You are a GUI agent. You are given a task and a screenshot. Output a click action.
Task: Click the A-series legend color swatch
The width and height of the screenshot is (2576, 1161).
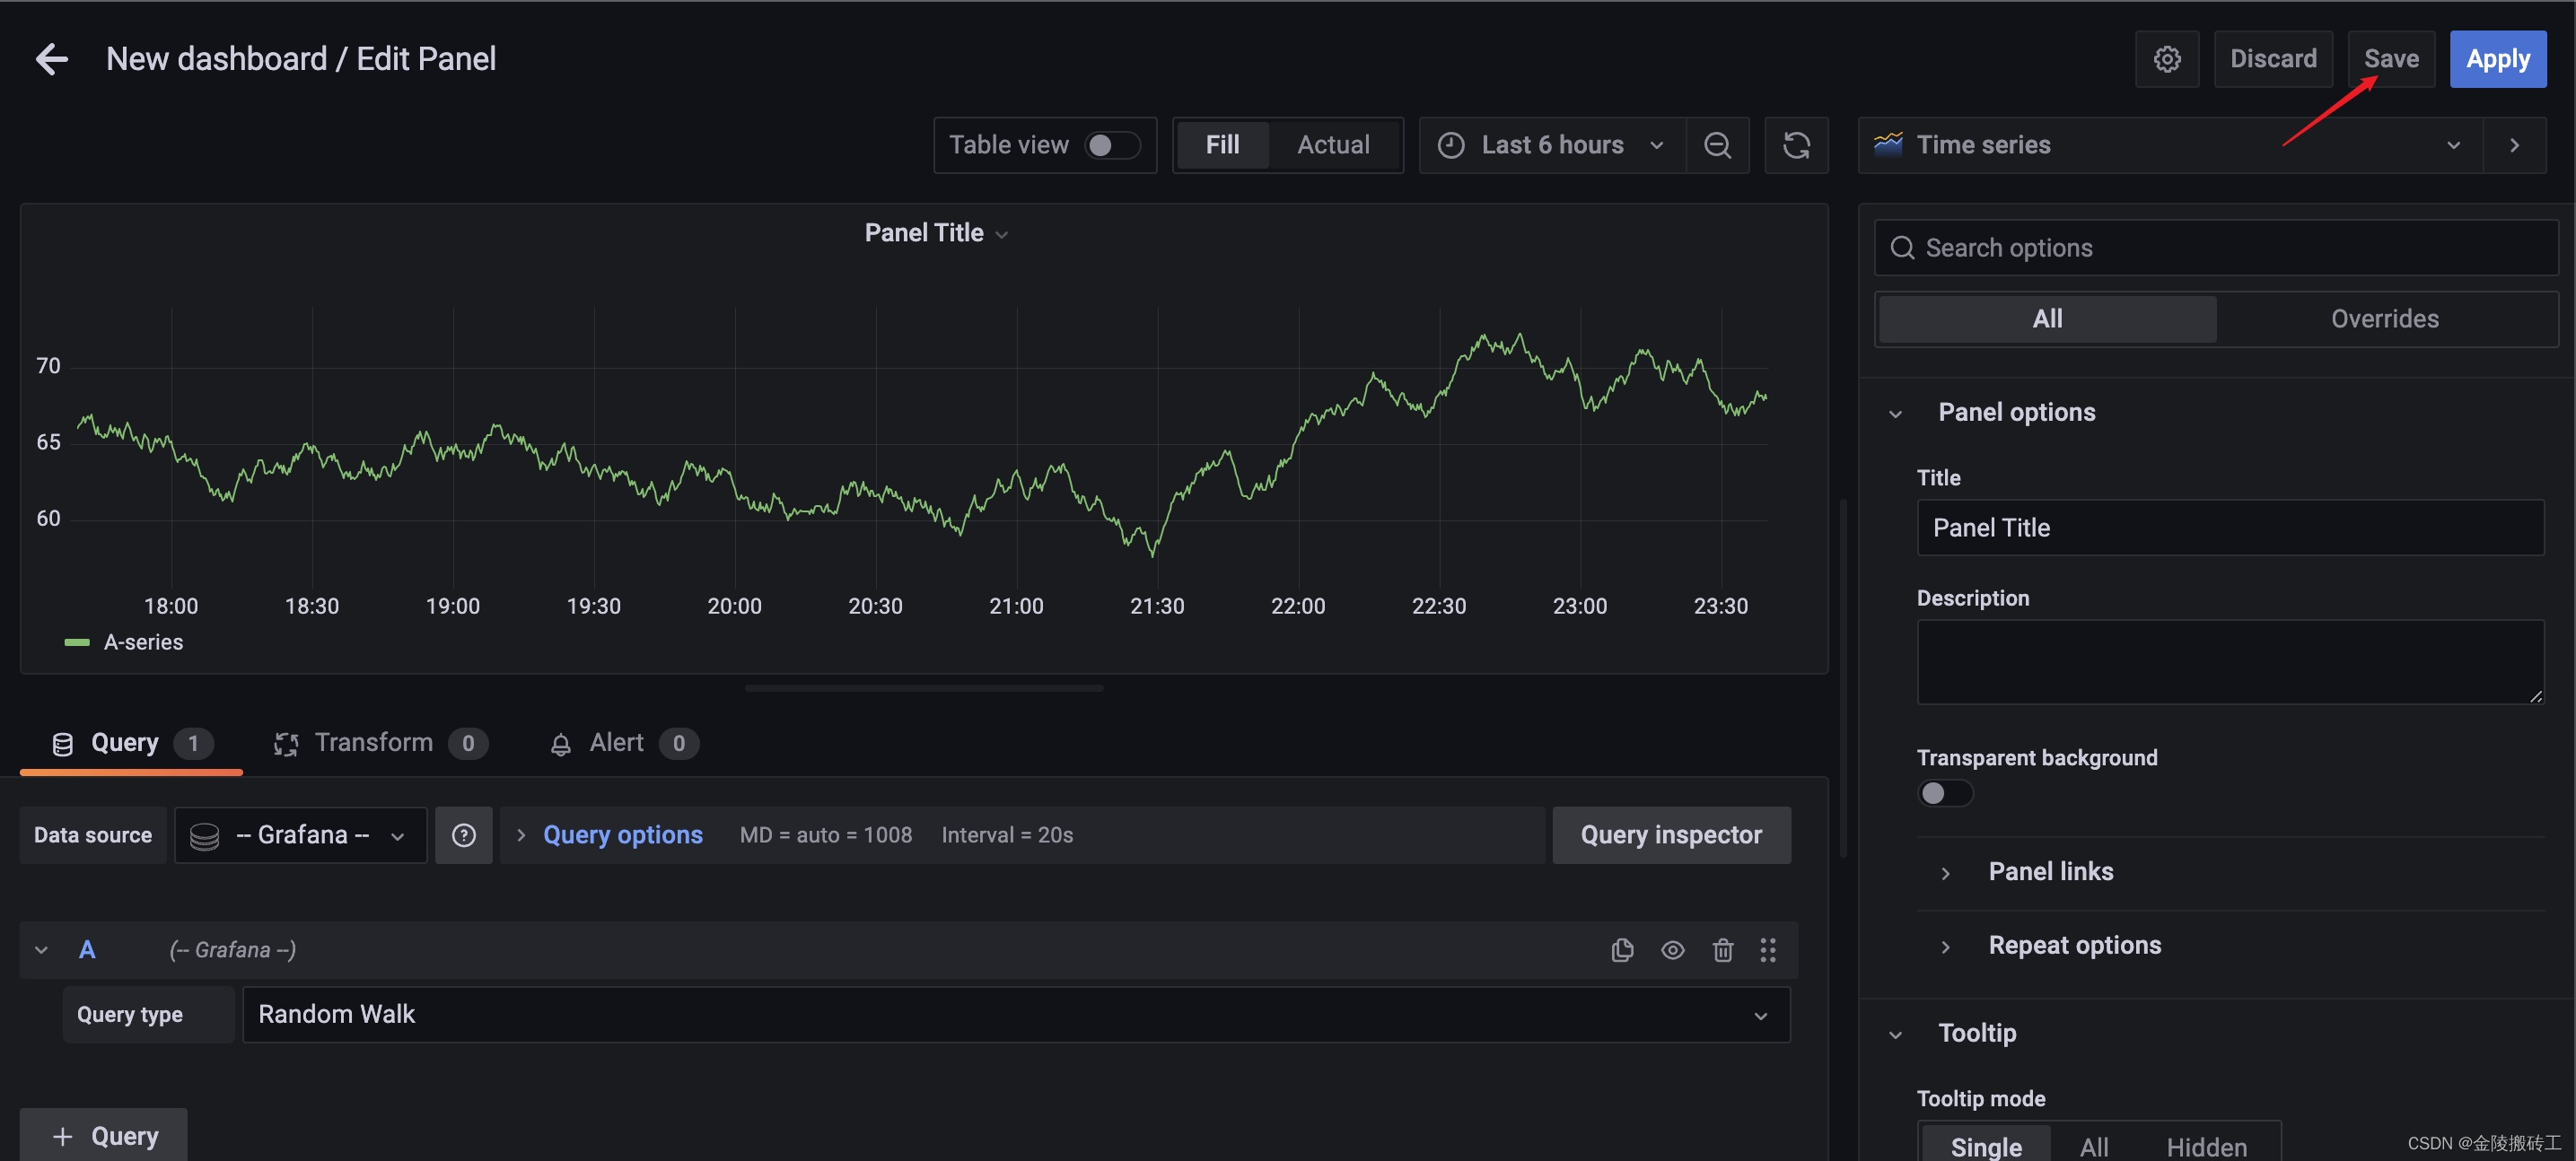(77, 642)
